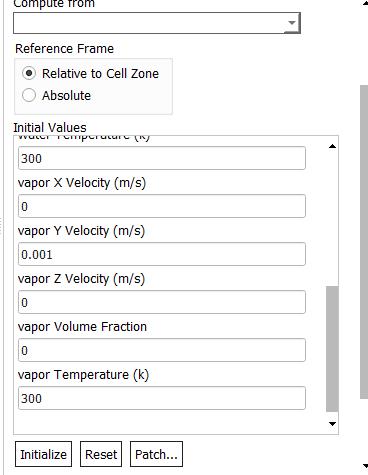Click the outer panel vertical scrollbar thumb
This screenshot has height=475, width=368.
tap(364, 242)
